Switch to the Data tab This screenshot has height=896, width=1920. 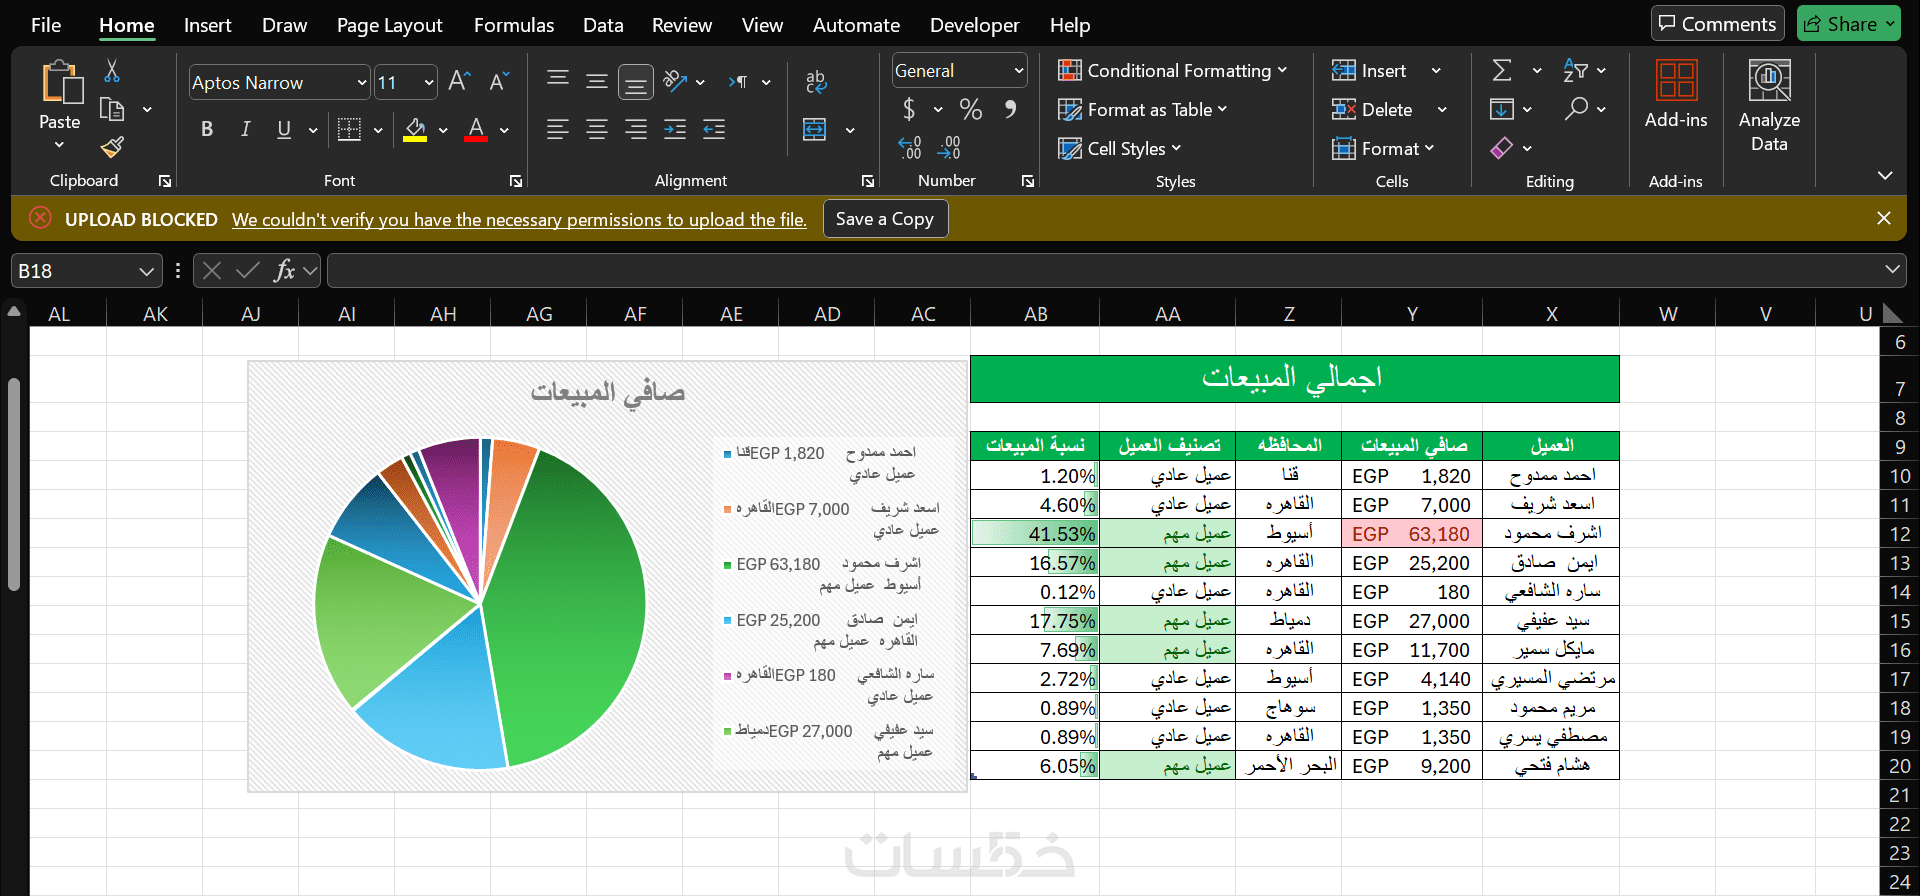coord(603,25)
